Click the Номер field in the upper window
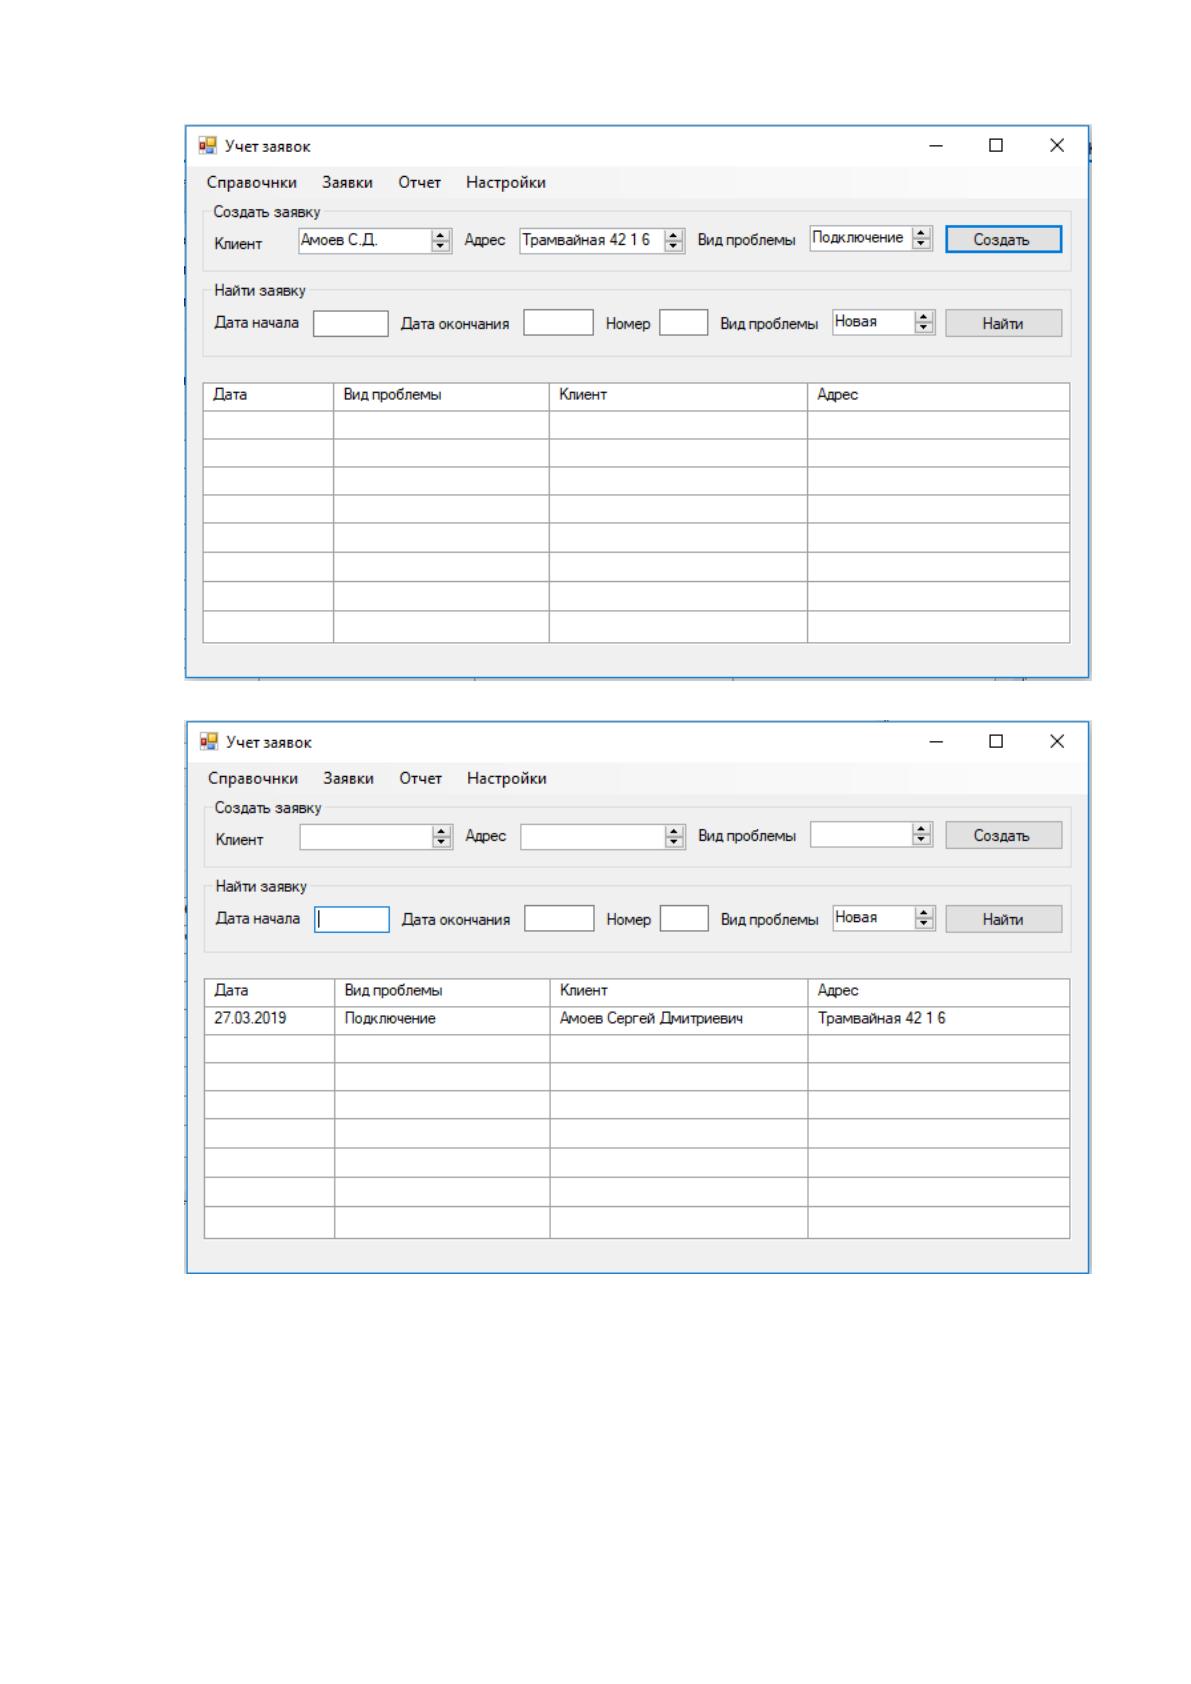Image resolution: width=1191 pixels, height=1684 pixels. click(684, 323)
